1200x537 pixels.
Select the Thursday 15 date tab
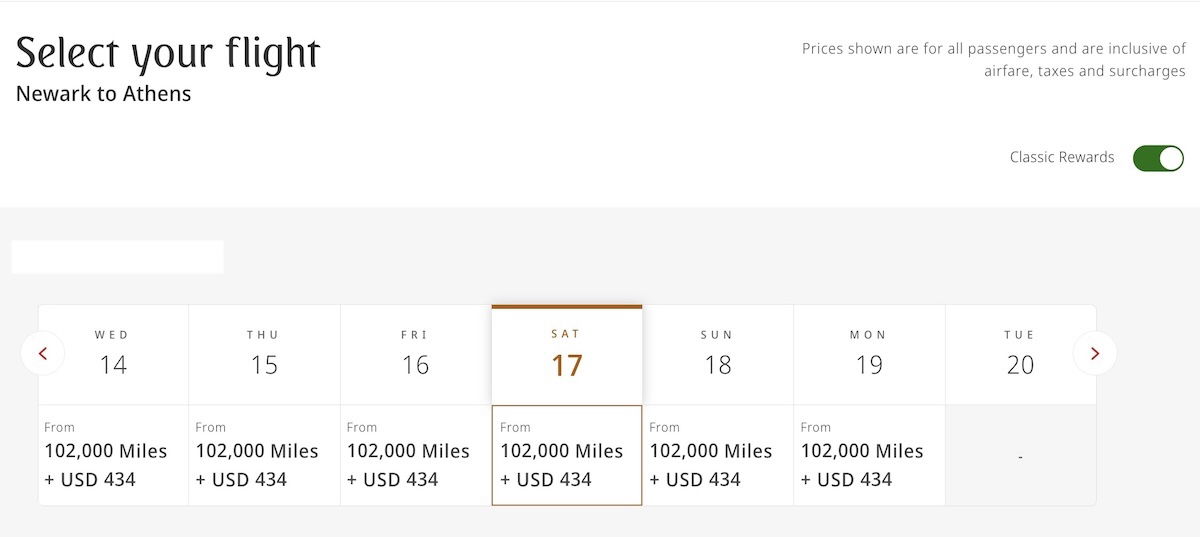tap(264, 354)
